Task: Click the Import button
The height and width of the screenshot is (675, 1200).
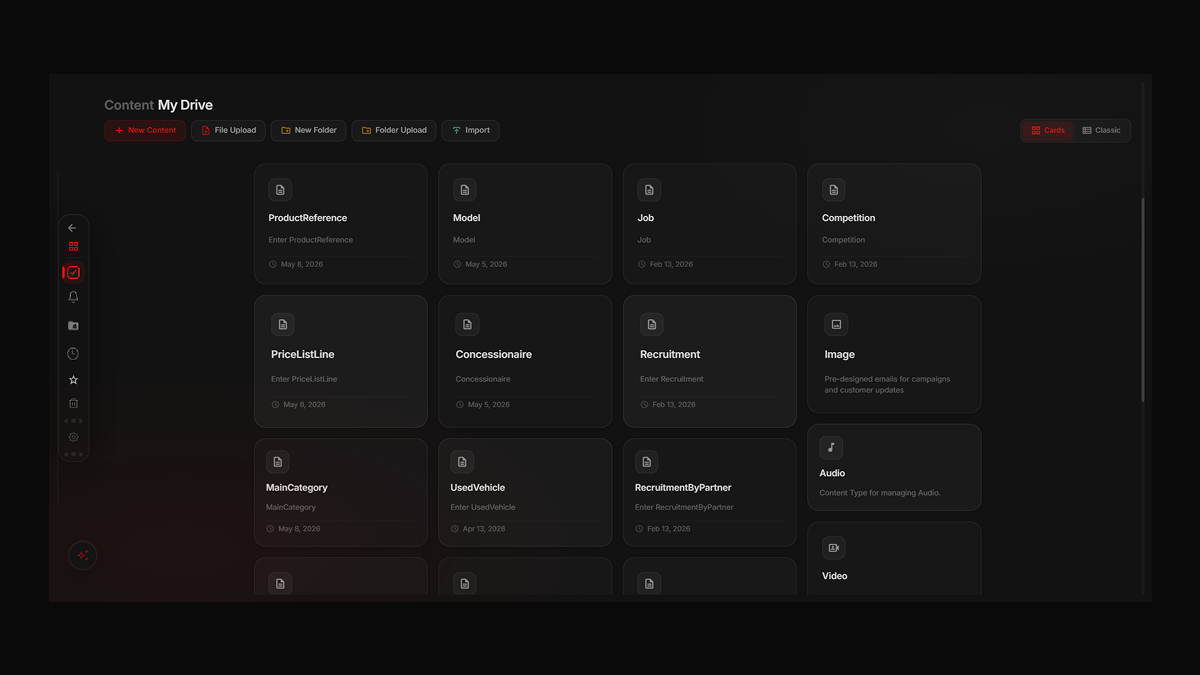Action: click(x=471, y=130)
